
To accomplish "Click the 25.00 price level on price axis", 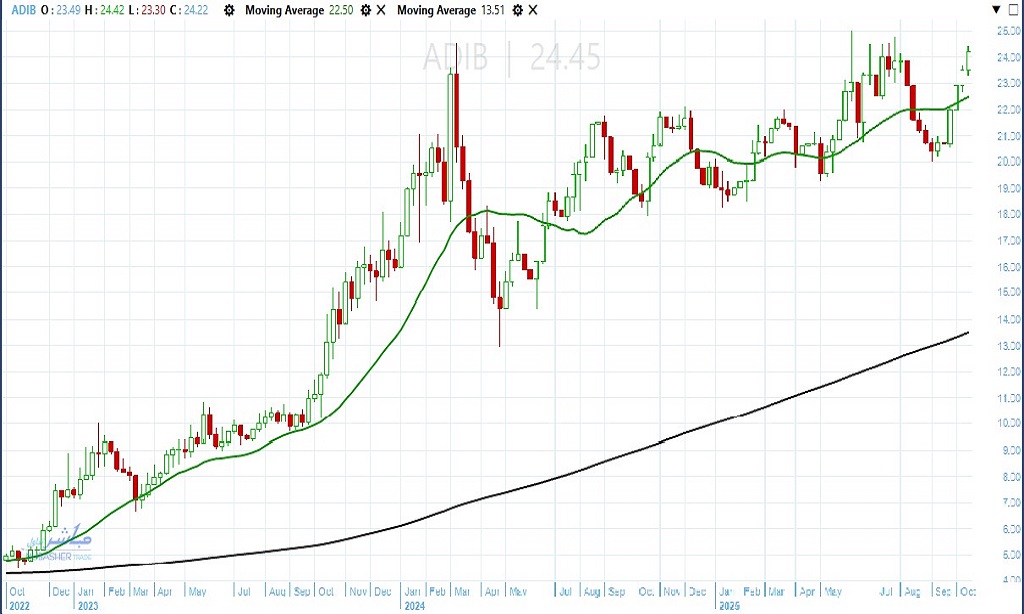I will [x=1006, y=31].
